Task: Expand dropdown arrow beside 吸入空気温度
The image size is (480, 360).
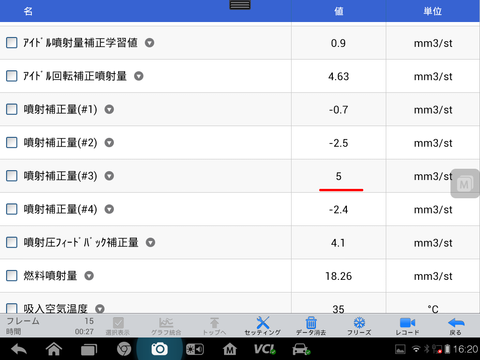Action: 100,309
